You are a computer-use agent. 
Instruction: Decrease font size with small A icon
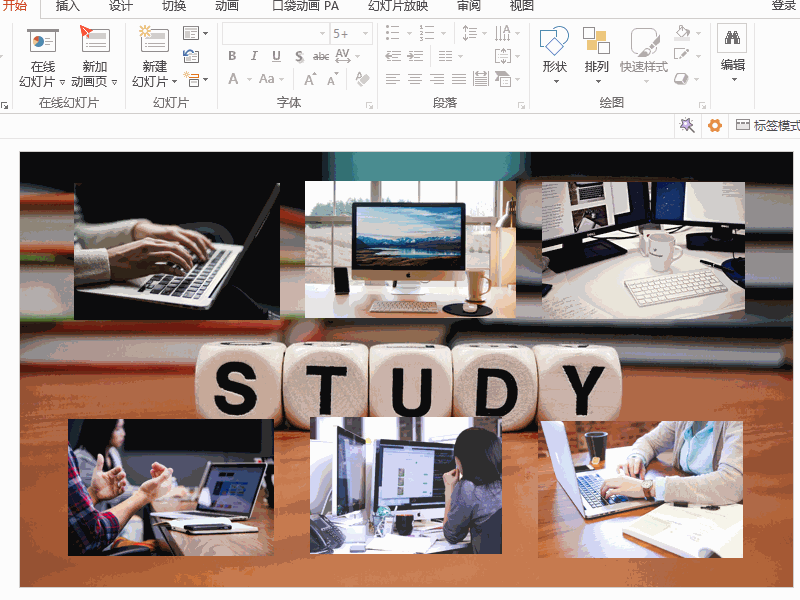(x=332, y=79)
